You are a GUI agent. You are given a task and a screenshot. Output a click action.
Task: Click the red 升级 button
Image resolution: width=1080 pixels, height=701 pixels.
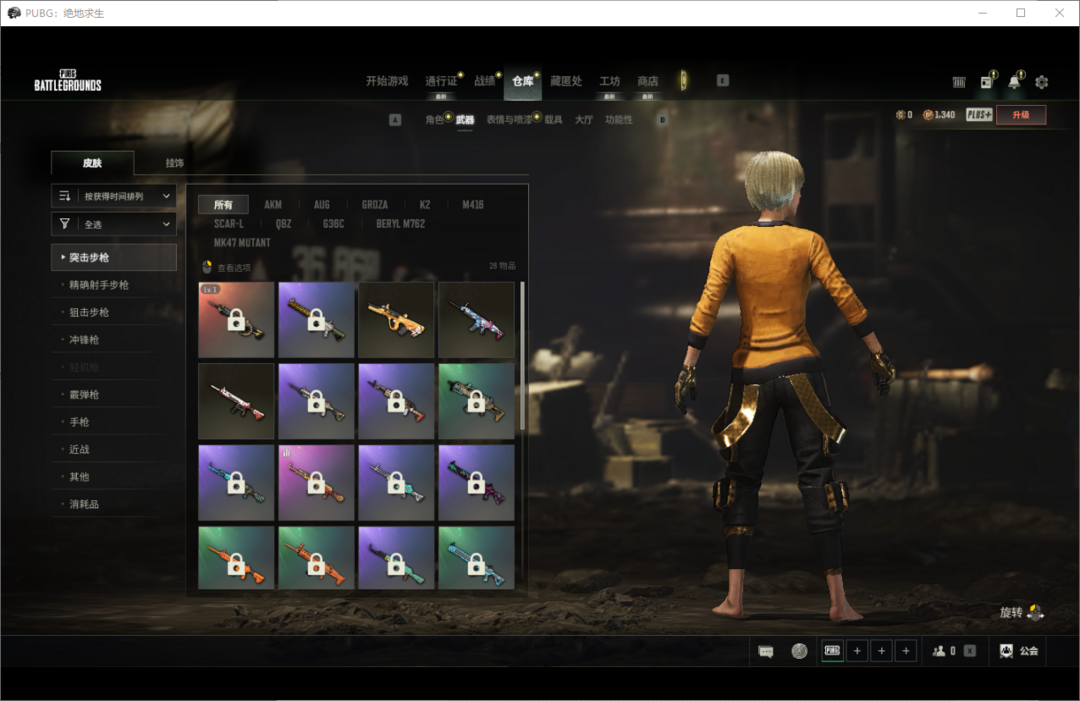coord(1021,115)
